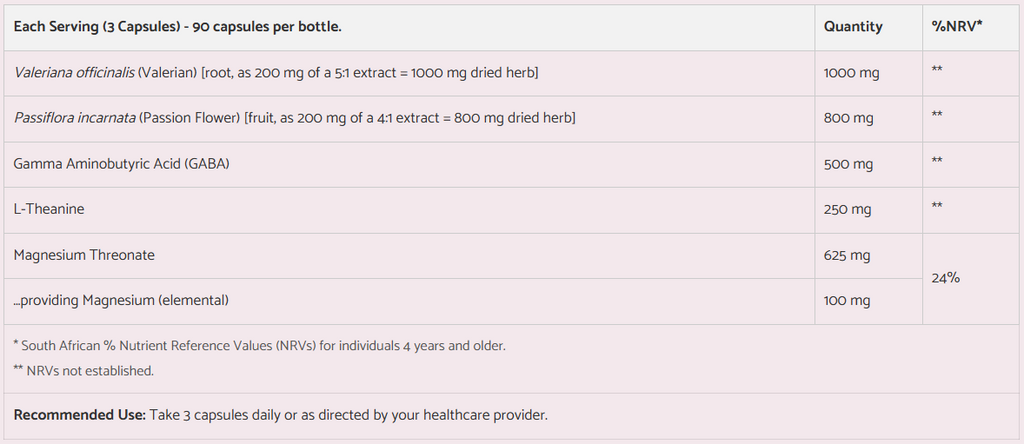Click the 250 mg quantity value
This screenshot has width=1024, height=444.
[848, 209]
